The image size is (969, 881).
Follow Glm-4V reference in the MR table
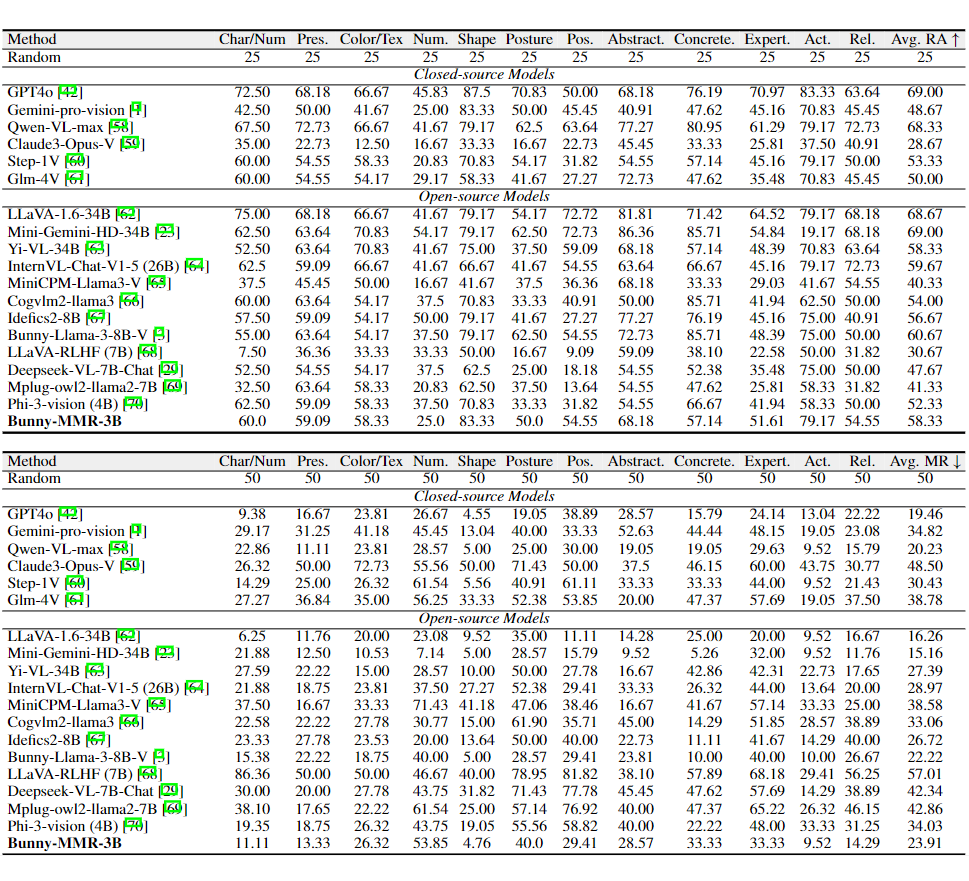[77, 599]
